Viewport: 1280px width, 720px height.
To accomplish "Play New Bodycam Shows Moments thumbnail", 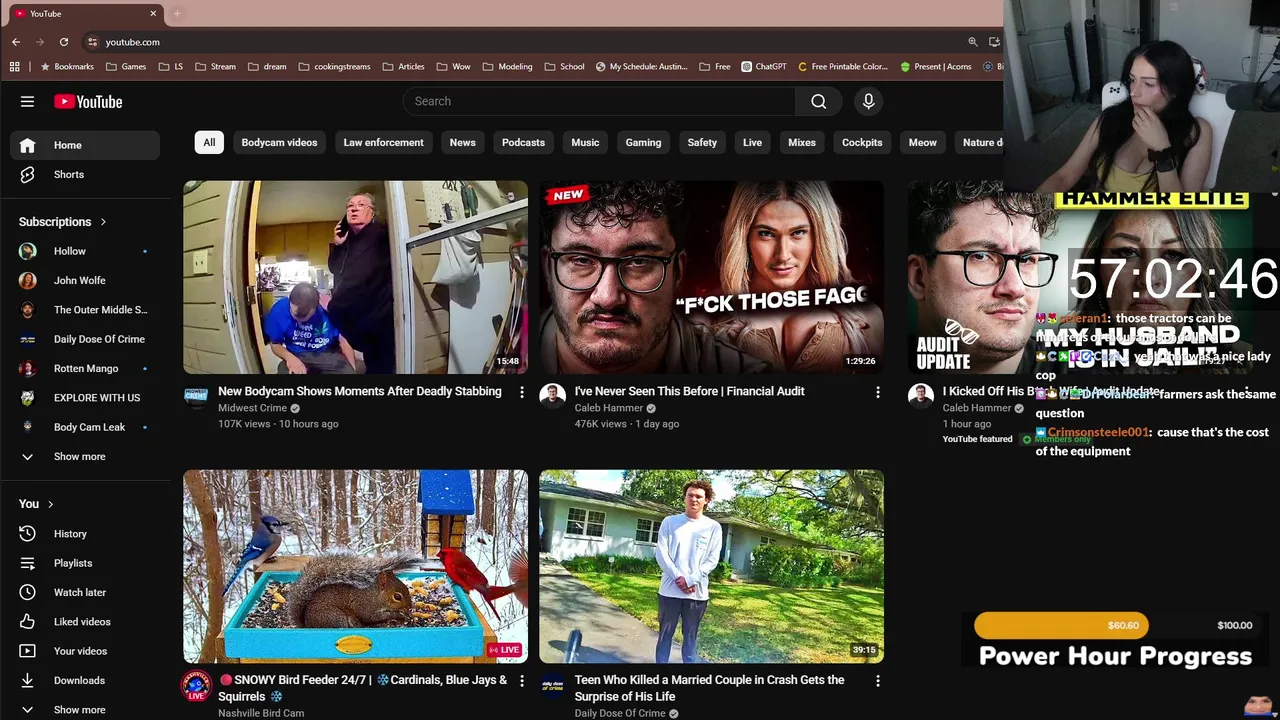I will point(355,277).
